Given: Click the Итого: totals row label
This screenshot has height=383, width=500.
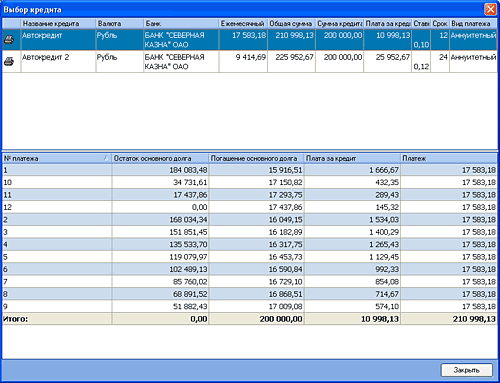Looking at the screenshot, I should coord(16,319).
